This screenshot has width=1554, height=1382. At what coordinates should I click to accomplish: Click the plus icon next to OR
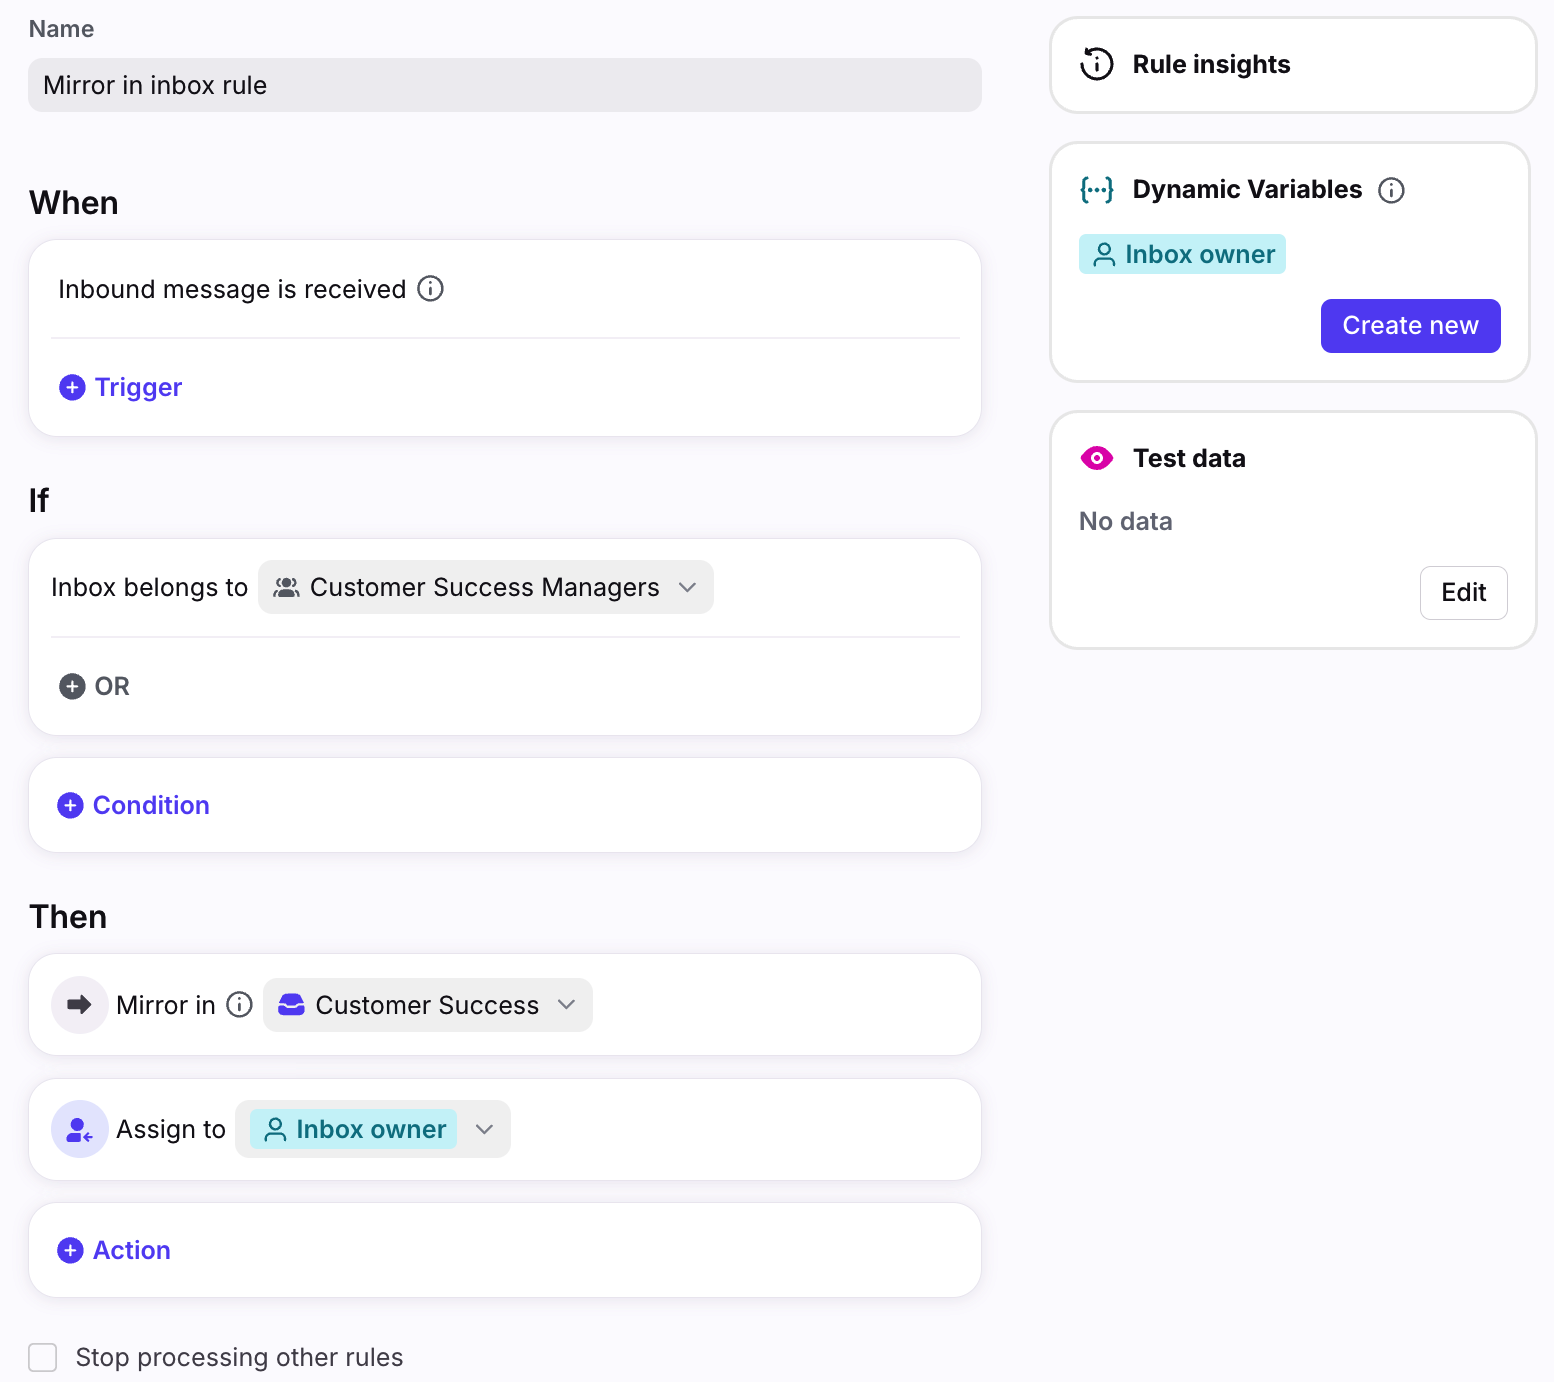[x=72, y=686]
